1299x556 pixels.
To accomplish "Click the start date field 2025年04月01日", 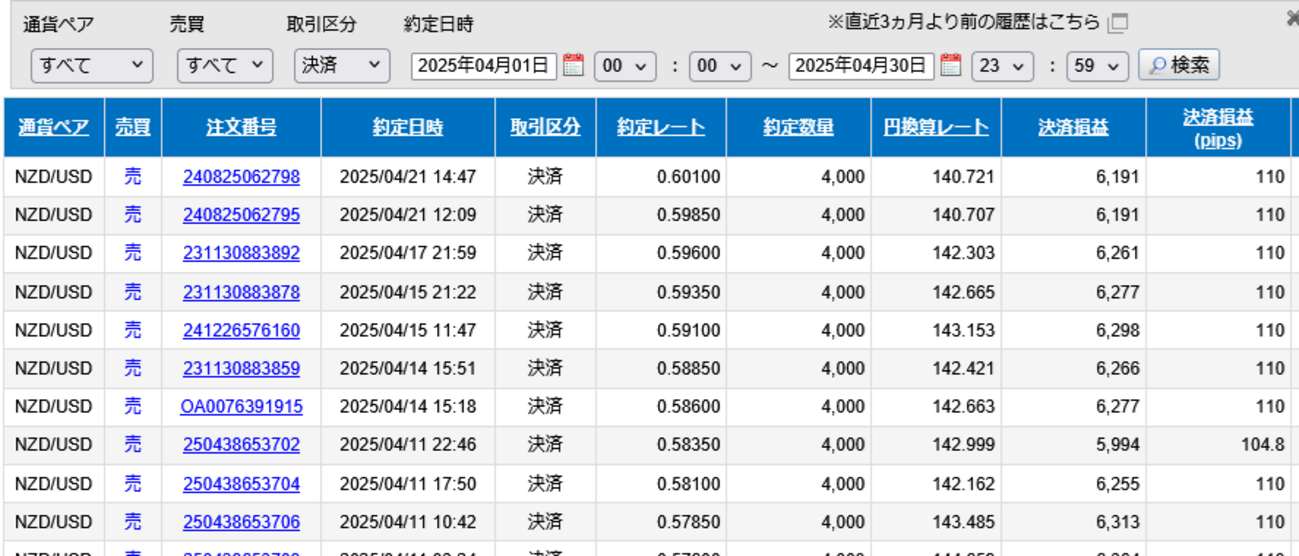I will click(484, 66).
